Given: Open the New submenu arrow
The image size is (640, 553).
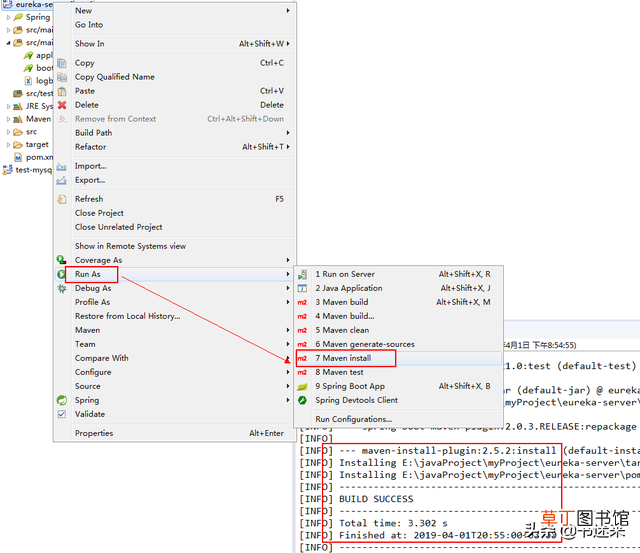Looking at the screenshot, I should pyautogui.click(x=288, y=11).
